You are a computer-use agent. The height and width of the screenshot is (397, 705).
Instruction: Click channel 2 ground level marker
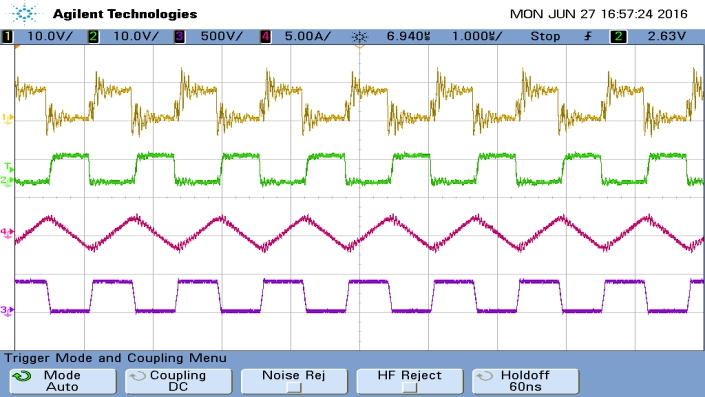click(x=7, y=181)
